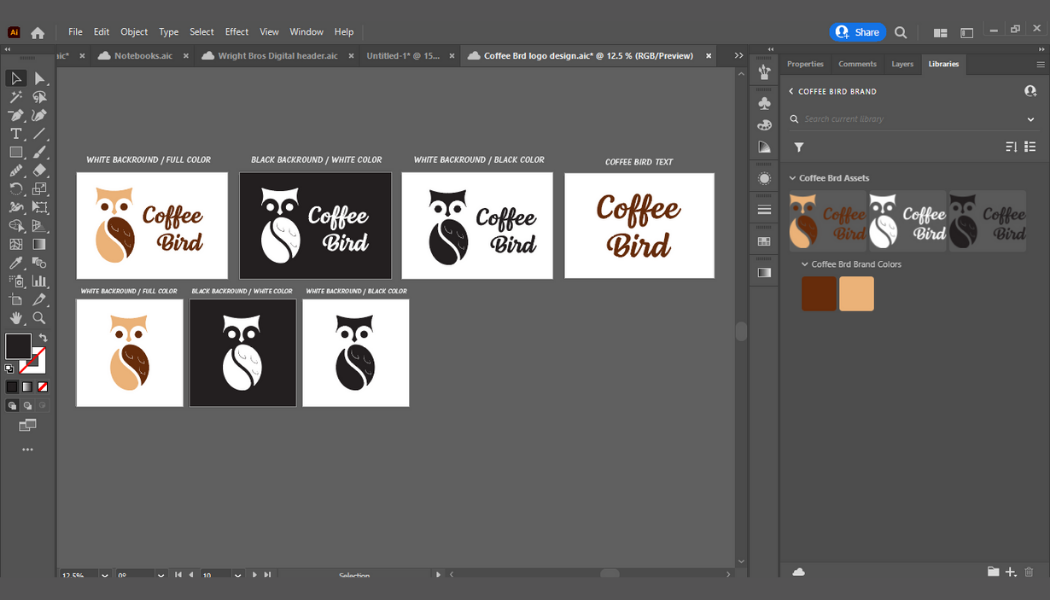Viewport: 1050px width, 600px height.
Task: Activate the Curvature tool
Action: click(x=40, y=116)
